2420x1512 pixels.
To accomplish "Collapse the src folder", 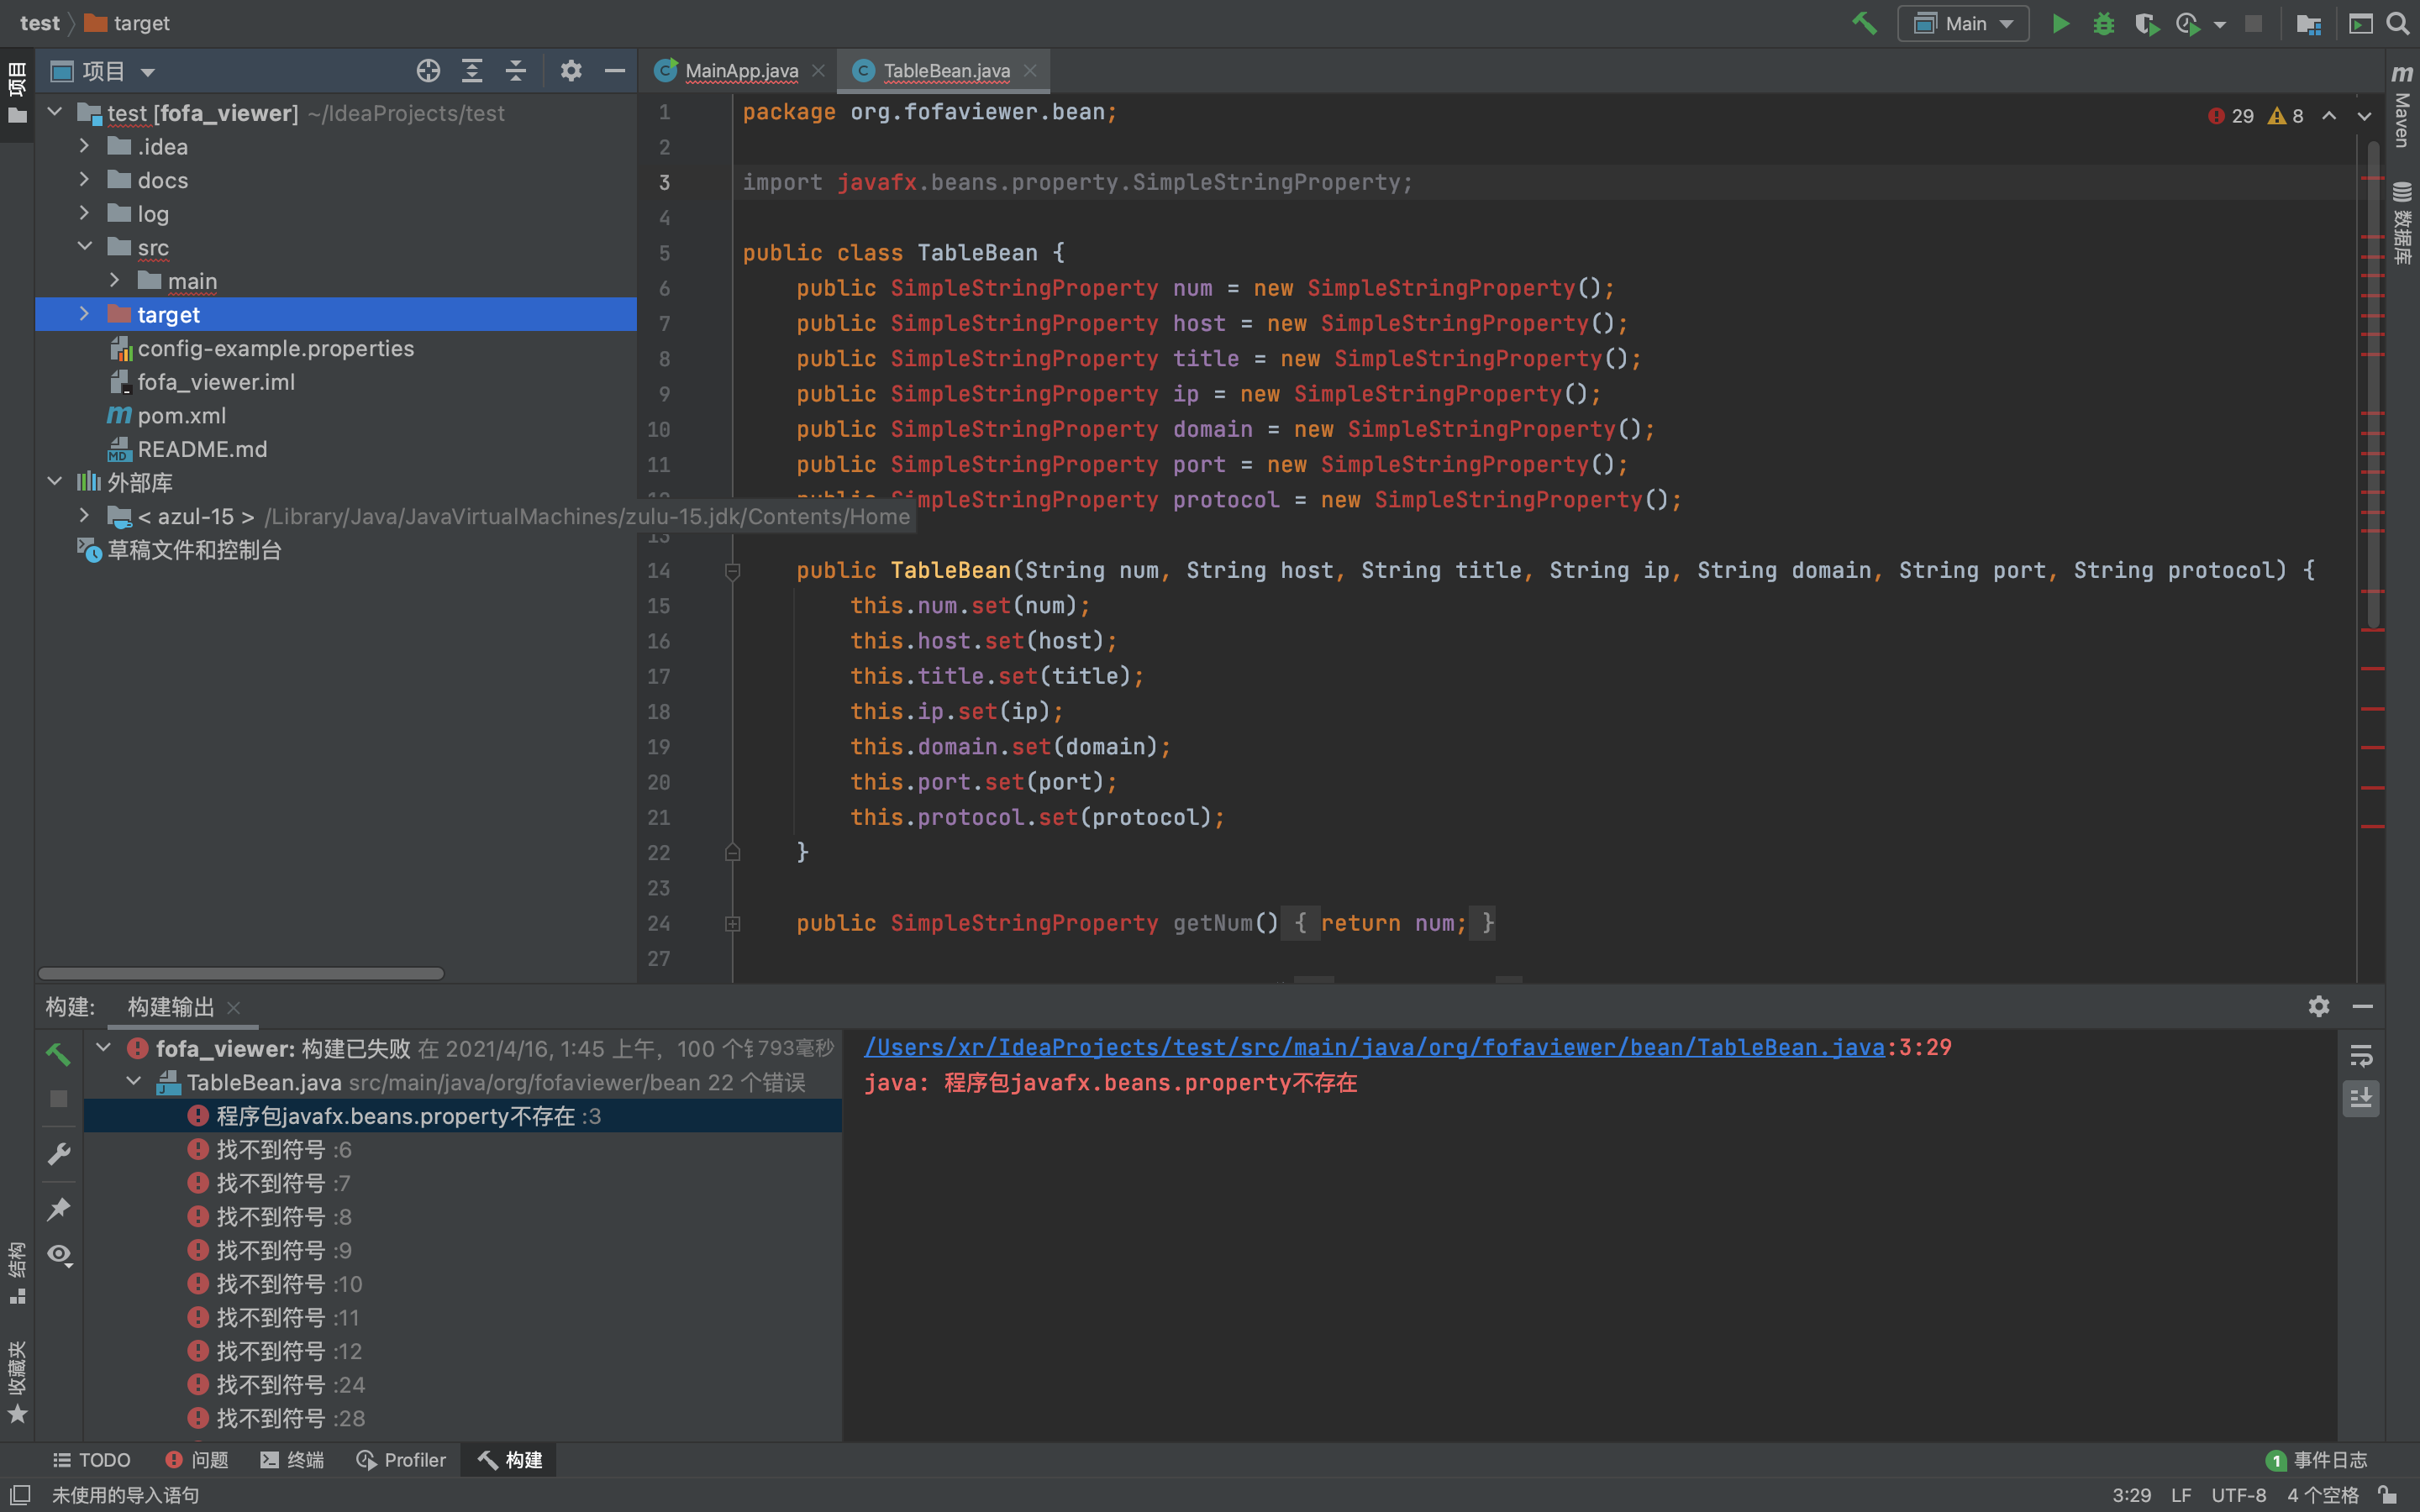I will tap(84, 247).
